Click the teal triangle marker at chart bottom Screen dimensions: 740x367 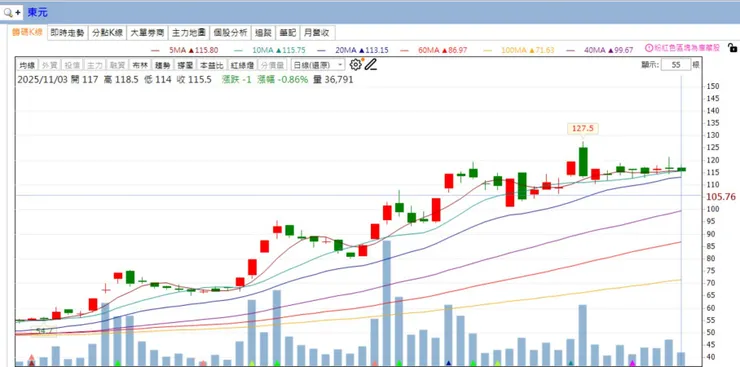(x=571, y=363)
